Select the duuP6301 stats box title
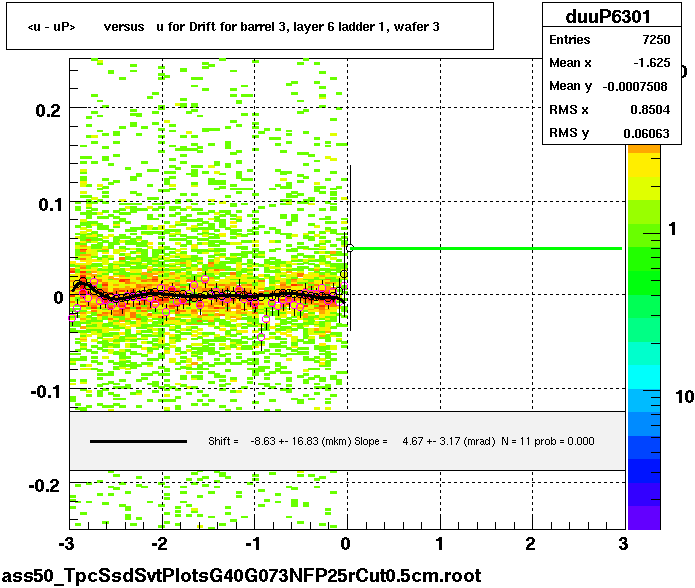 pos(608,17)
